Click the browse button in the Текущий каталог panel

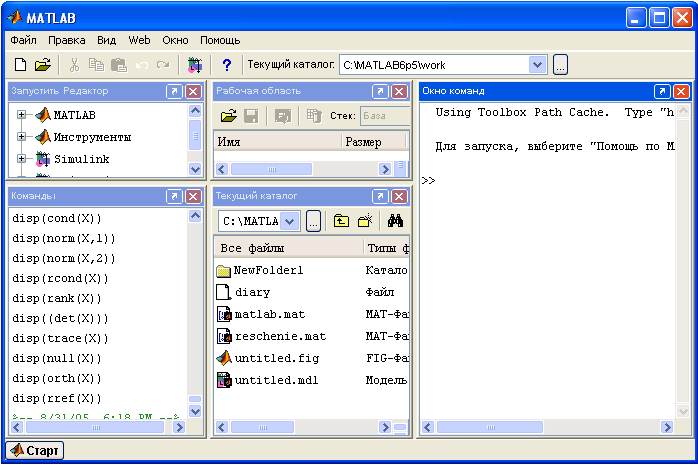[313, 221]
